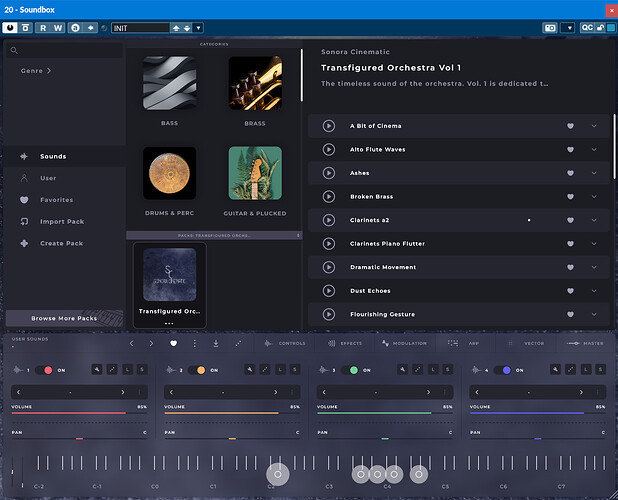Select Favorites in the sidebar

[x=56, y=200]
